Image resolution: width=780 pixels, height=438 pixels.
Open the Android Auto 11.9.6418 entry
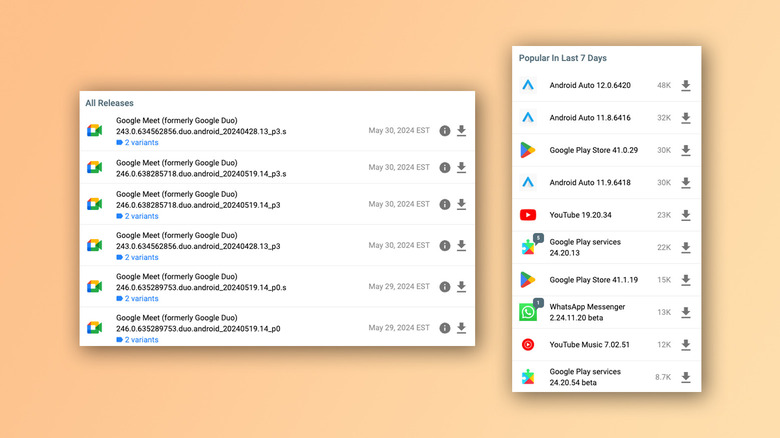tap(590, 183)
